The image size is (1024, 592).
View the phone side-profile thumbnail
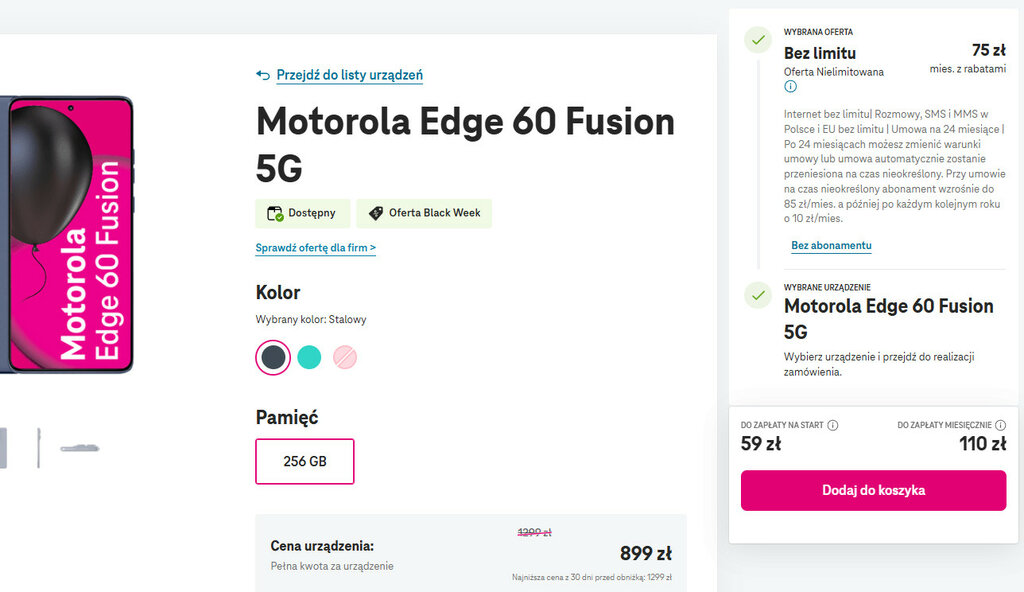[39, 447]
